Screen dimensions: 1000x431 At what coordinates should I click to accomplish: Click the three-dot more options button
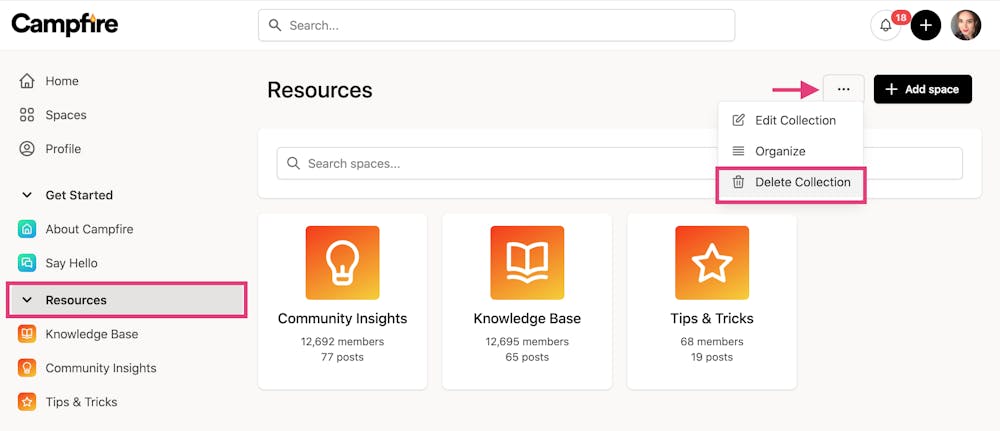click(x=843, y=89)
